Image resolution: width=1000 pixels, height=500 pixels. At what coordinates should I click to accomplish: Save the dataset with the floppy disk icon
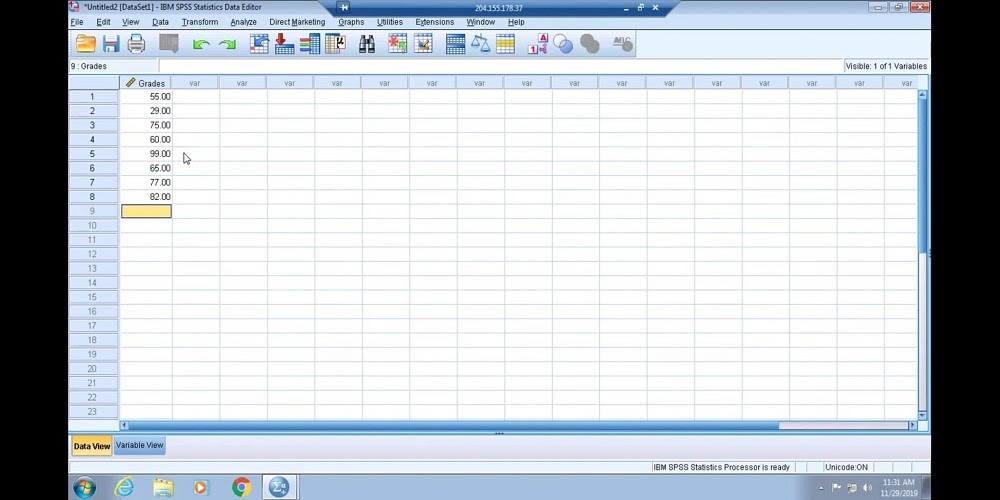(x=111, y=44)
